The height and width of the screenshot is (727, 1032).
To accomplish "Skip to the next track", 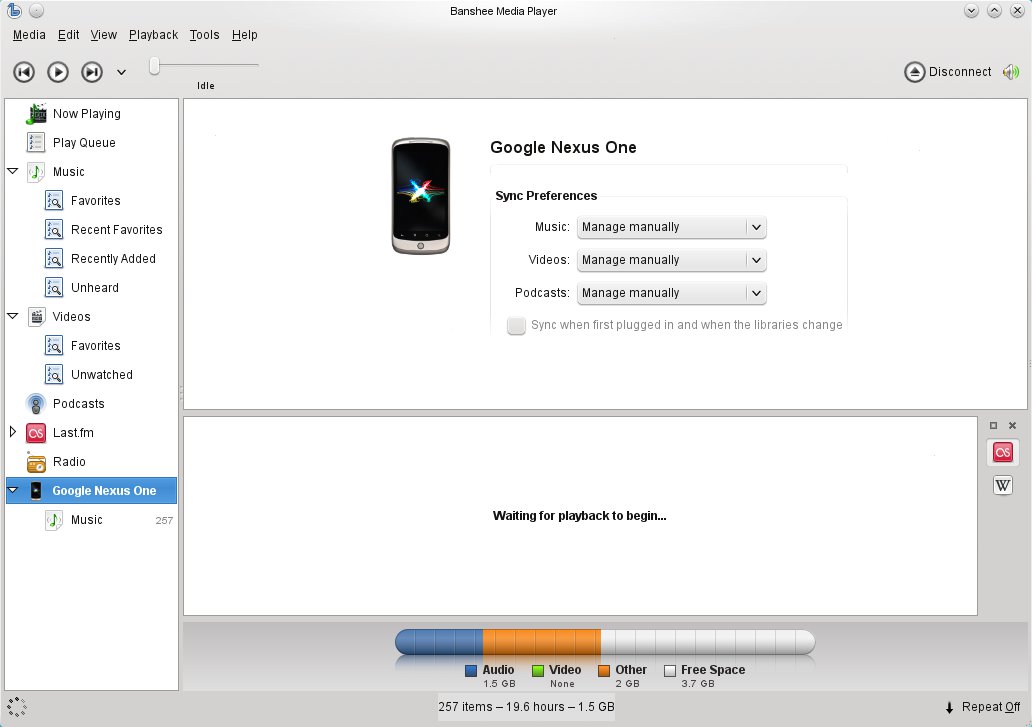I will coord(91,72).
